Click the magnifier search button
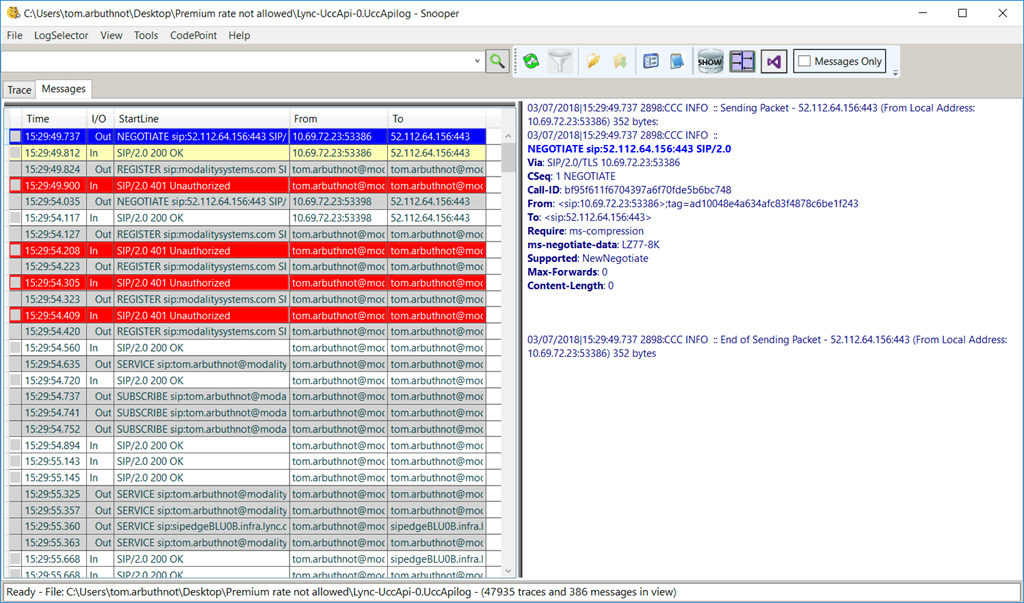 (497, 62)
